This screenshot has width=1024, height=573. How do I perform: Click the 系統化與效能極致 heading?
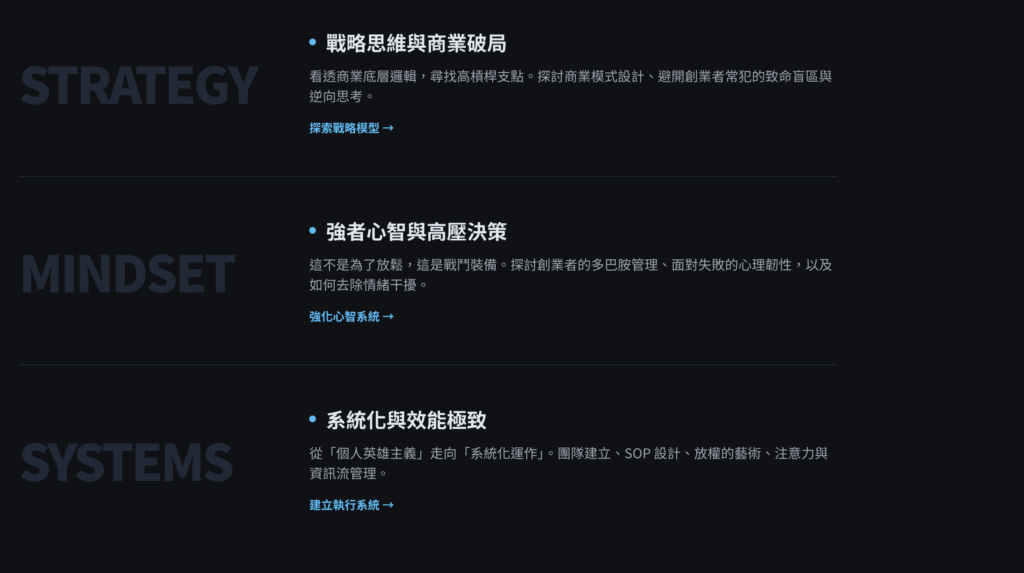406,420
